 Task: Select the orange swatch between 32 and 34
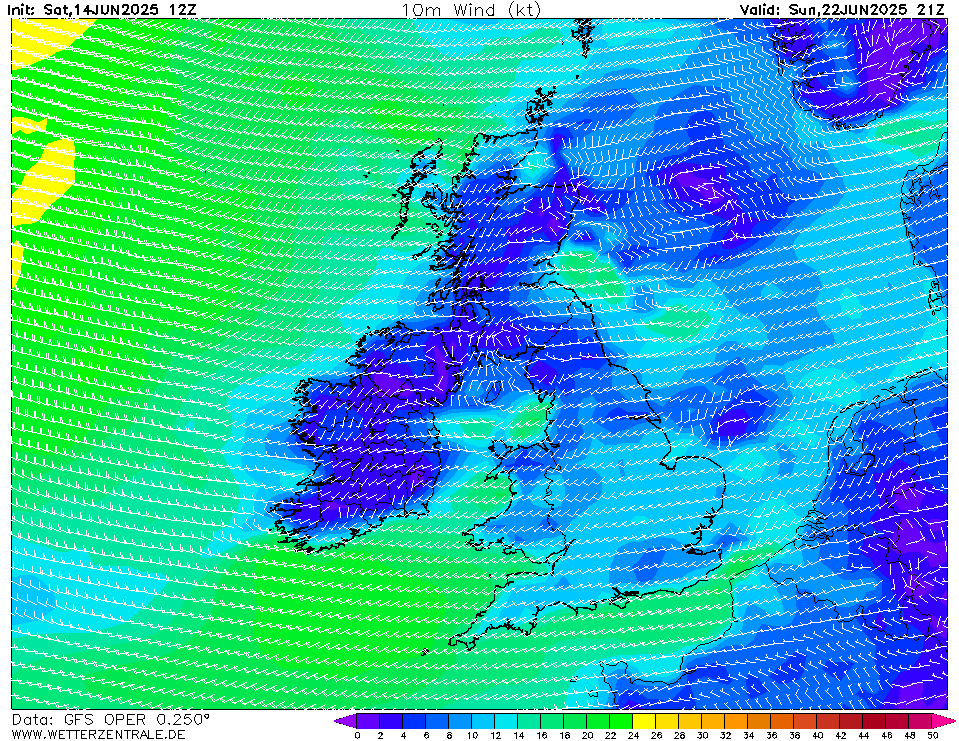pyautogui.click(x=736, y=721)
